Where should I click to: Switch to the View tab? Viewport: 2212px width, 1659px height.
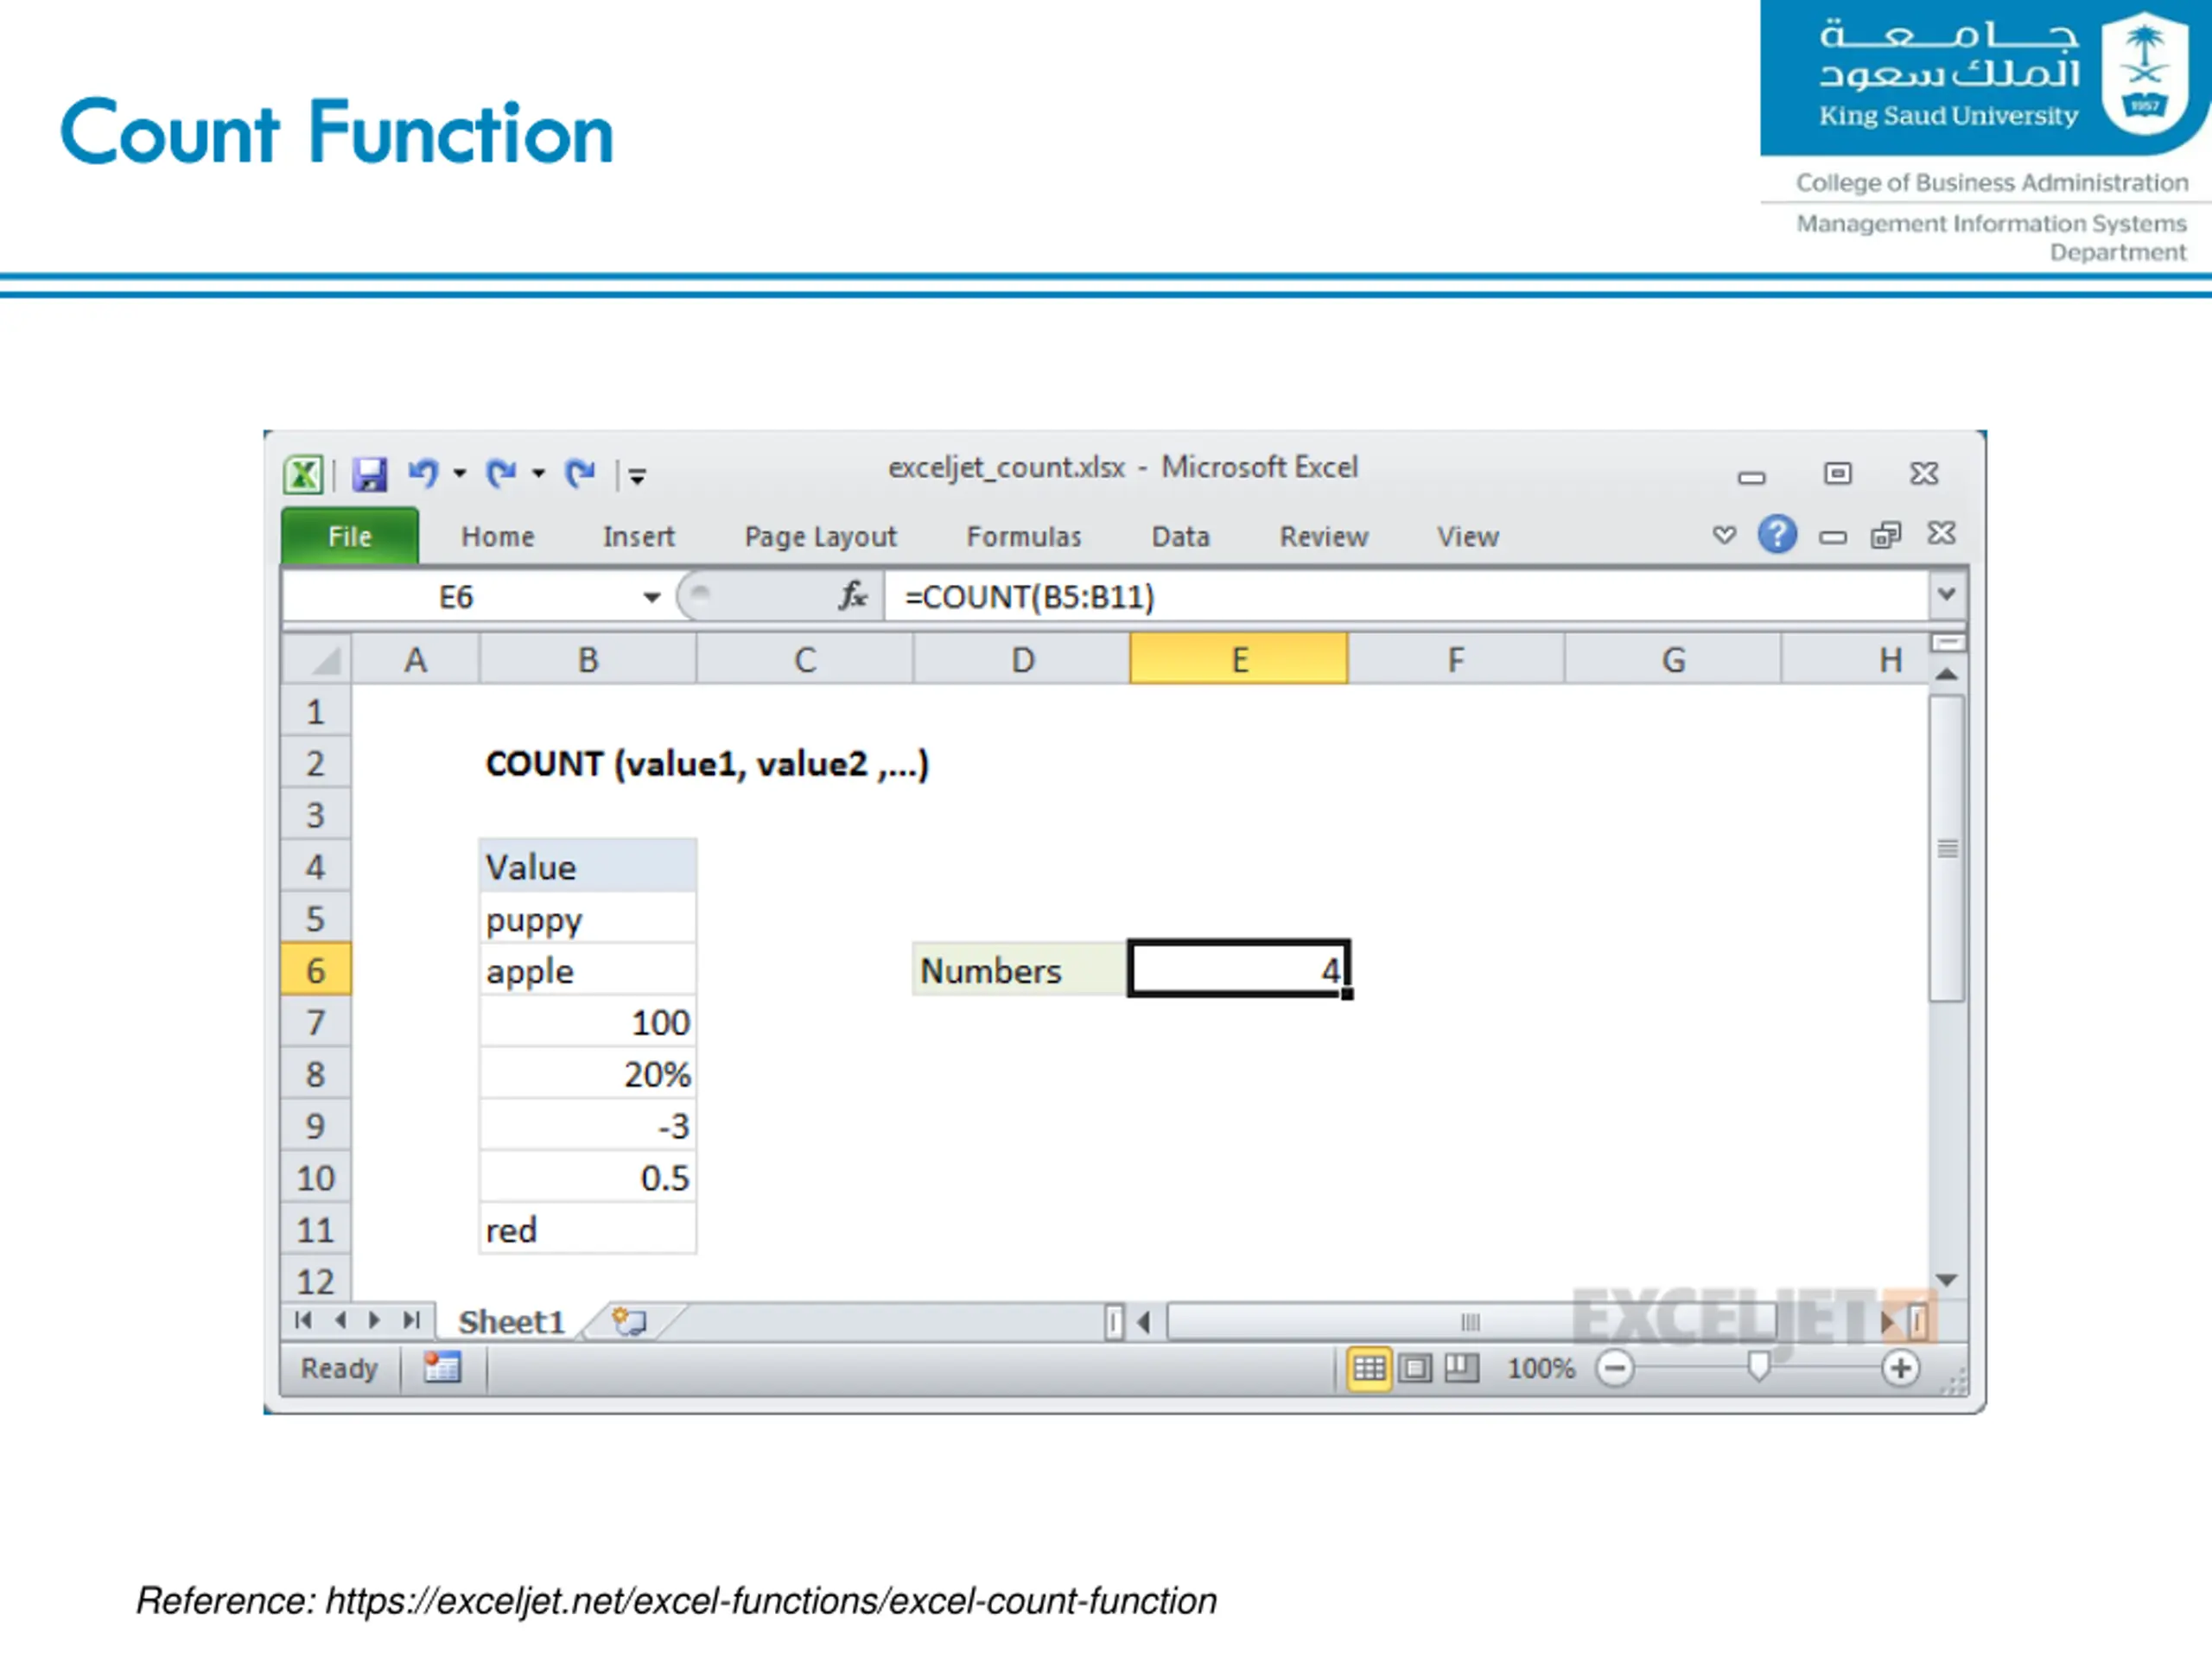pos(1468,537)
